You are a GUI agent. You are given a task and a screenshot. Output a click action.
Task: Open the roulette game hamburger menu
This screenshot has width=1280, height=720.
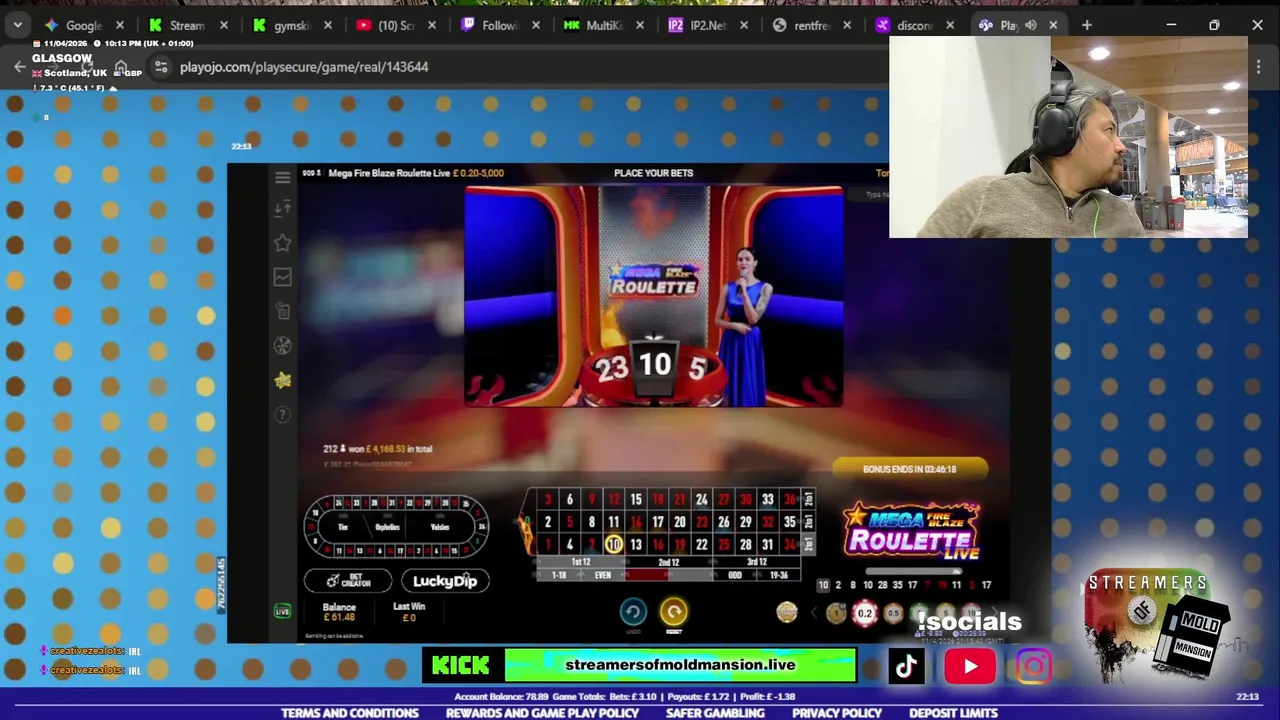[282, 178]
